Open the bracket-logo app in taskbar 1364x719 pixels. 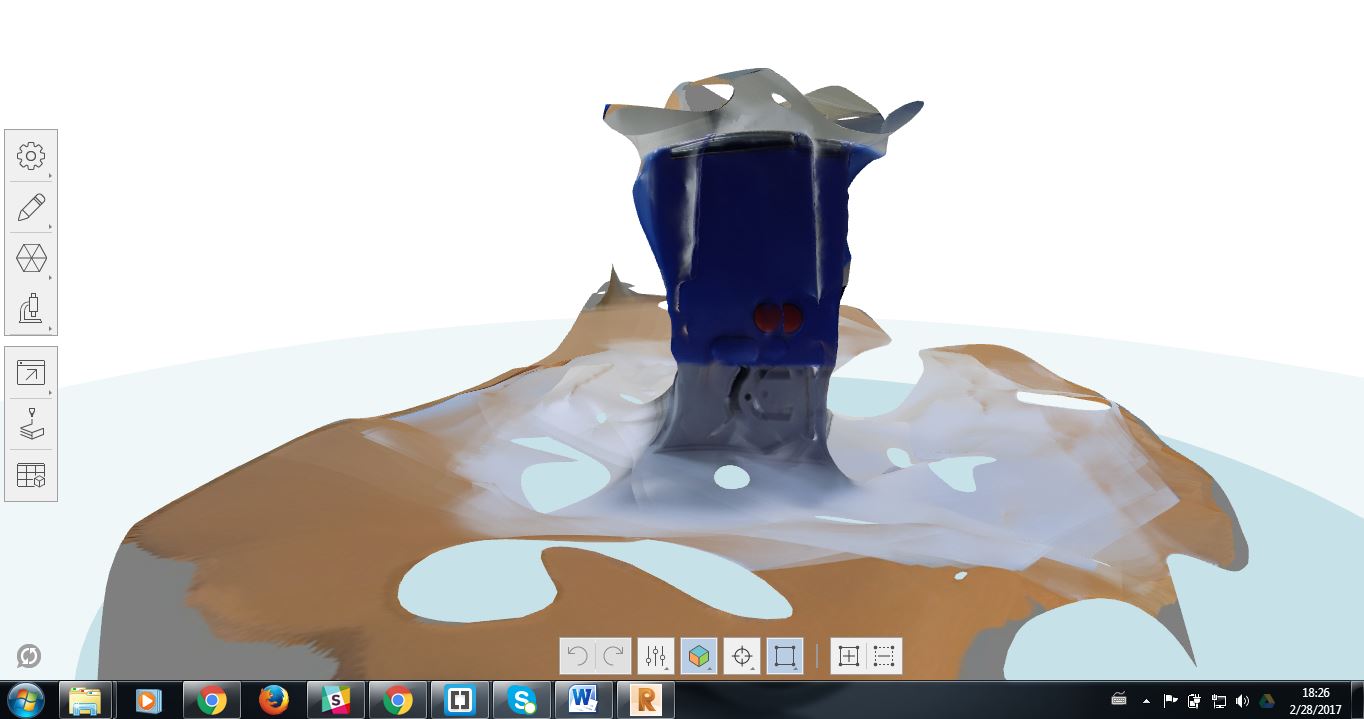[x=459, y=700]
